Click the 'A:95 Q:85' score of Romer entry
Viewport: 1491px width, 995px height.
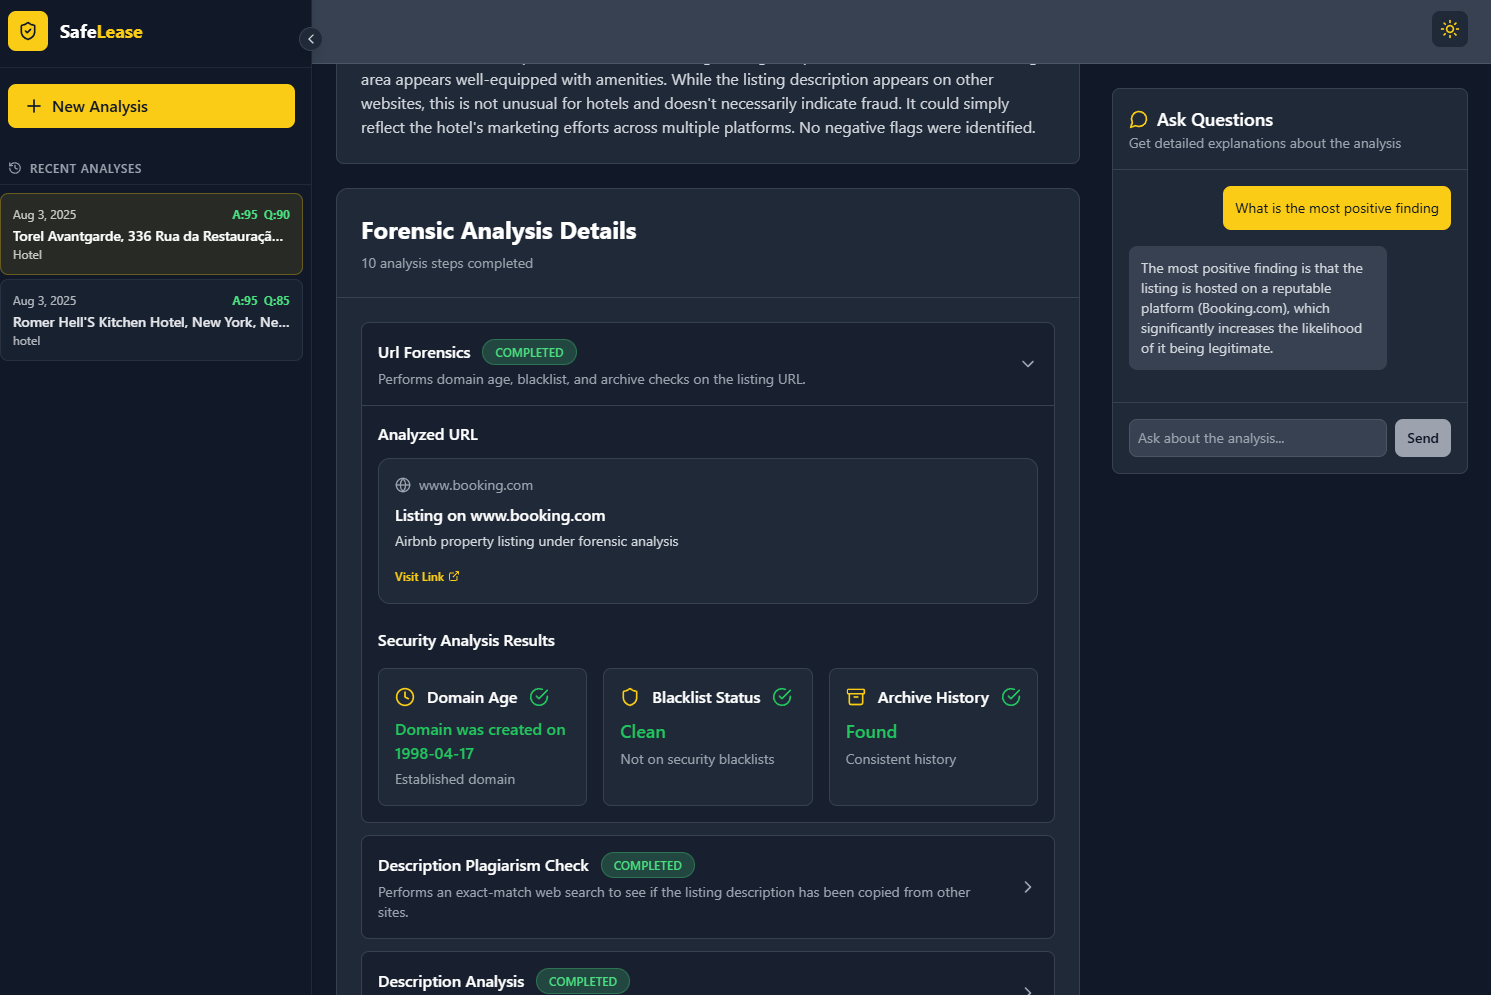[x=261, y=301]
